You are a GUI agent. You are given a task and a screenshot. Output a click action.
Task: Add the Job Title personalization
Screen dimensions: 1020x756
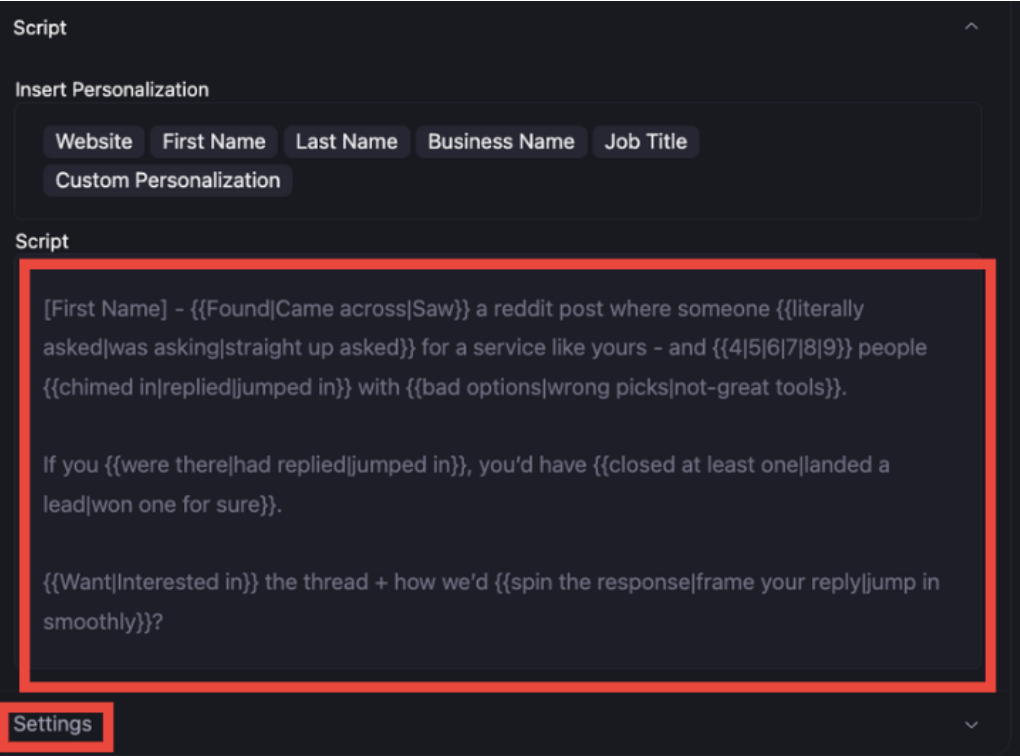645,141
